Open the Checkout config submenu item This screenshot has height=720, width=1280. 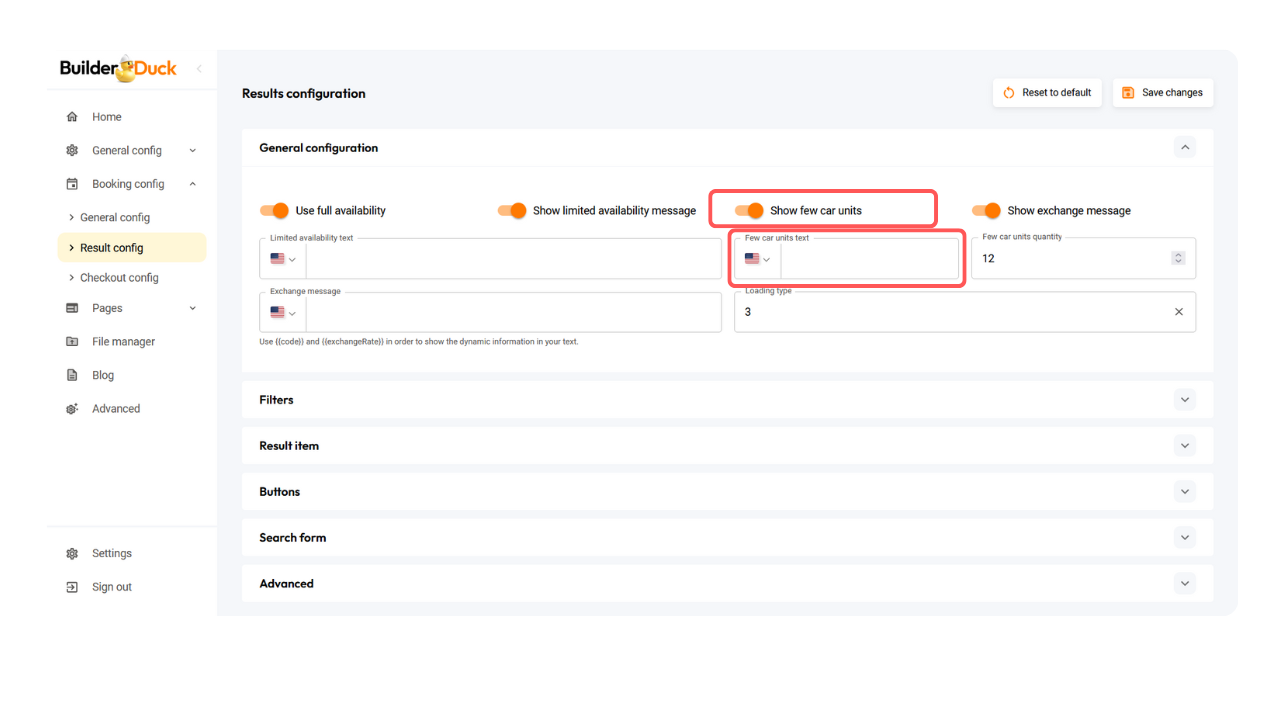tap(119, 278)
